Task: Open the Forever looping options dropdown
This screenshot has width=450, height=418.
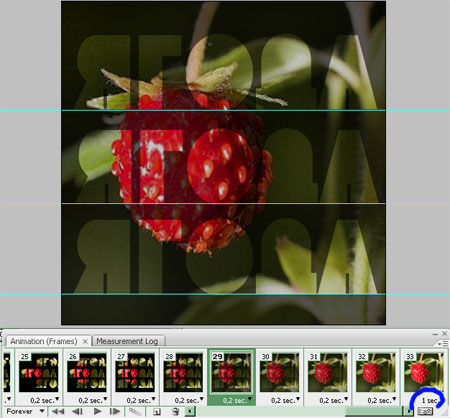Action: point(25,411)
